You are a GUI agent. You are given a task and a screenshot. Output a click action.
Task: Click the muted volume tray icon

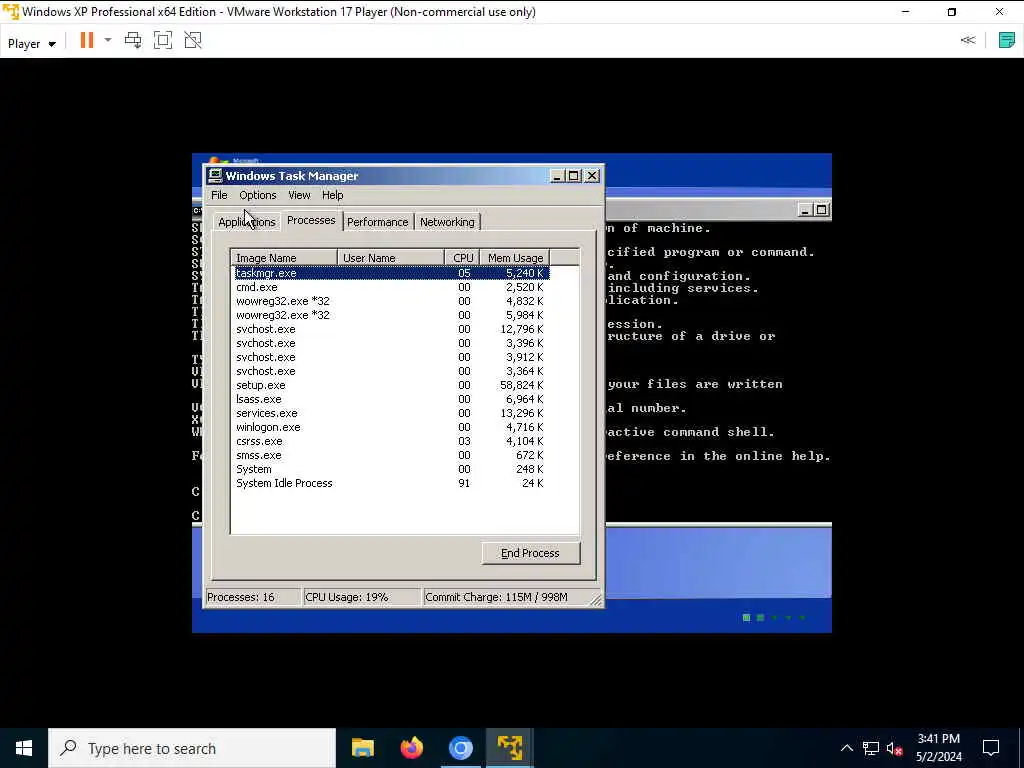pos(894,748)
